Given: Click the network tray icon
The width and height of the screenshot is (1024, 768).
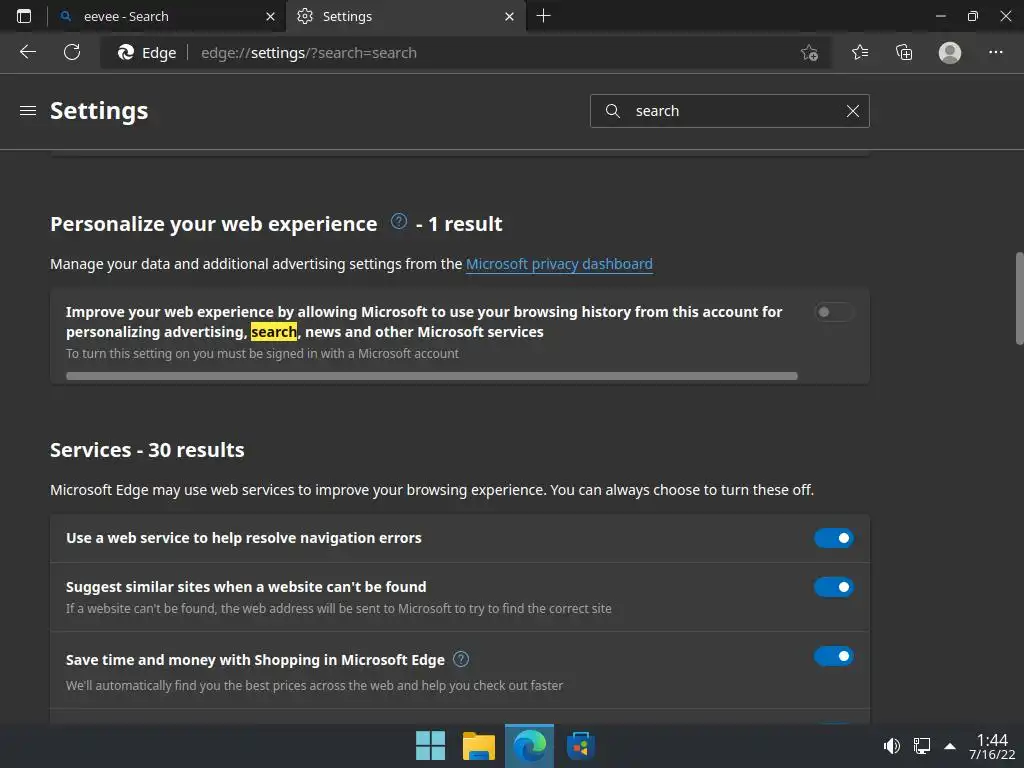Looking at the screenshot, I should (x=921, y=746).
